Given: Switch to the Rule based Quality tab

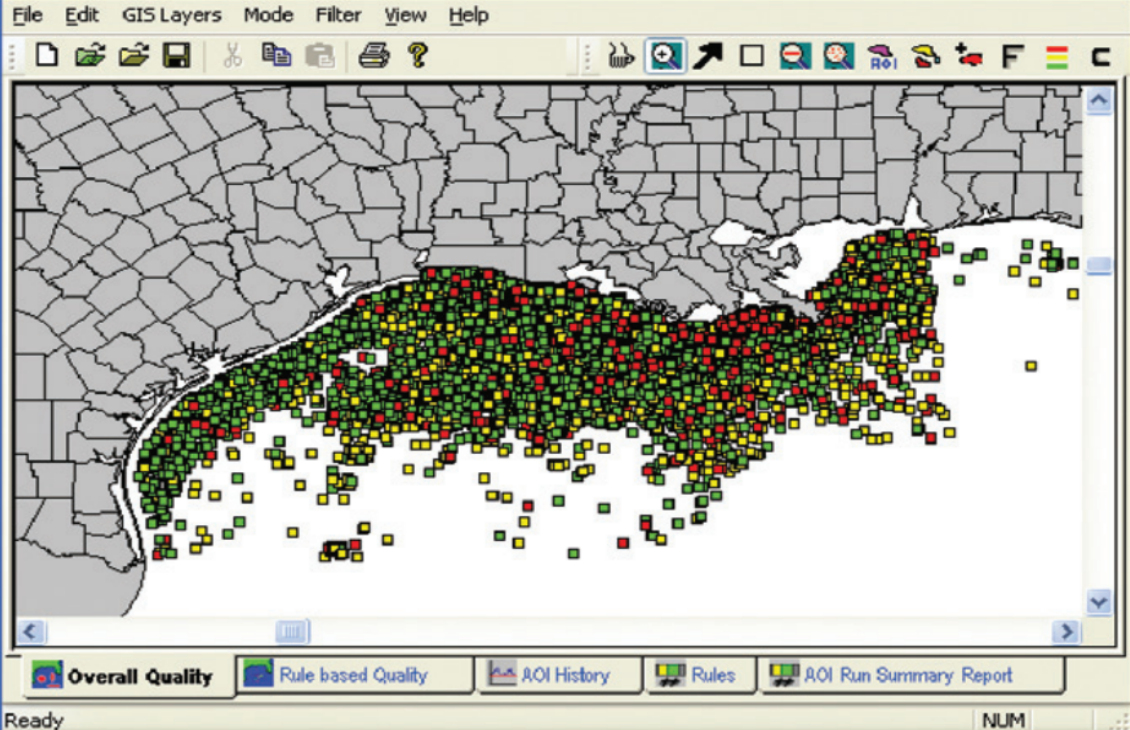Looking at the screenshot, I should tap(355, 675).
